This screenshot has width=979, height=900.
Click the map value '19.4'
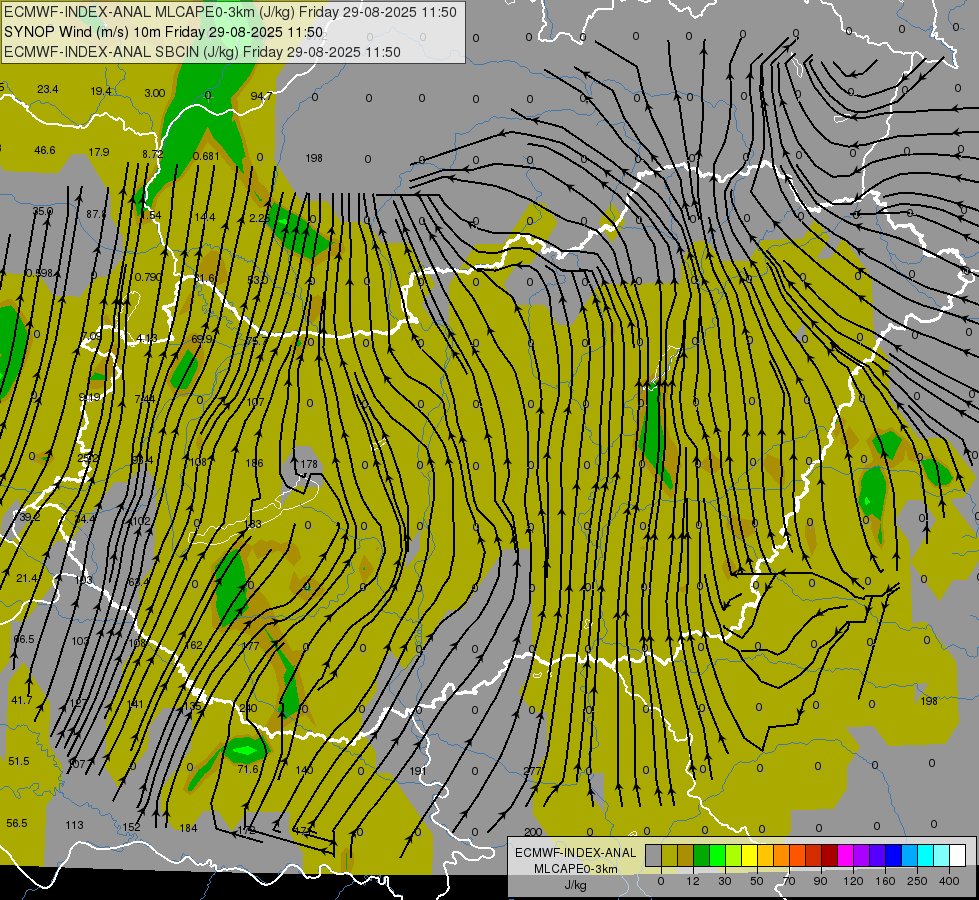tap(101, 91)
